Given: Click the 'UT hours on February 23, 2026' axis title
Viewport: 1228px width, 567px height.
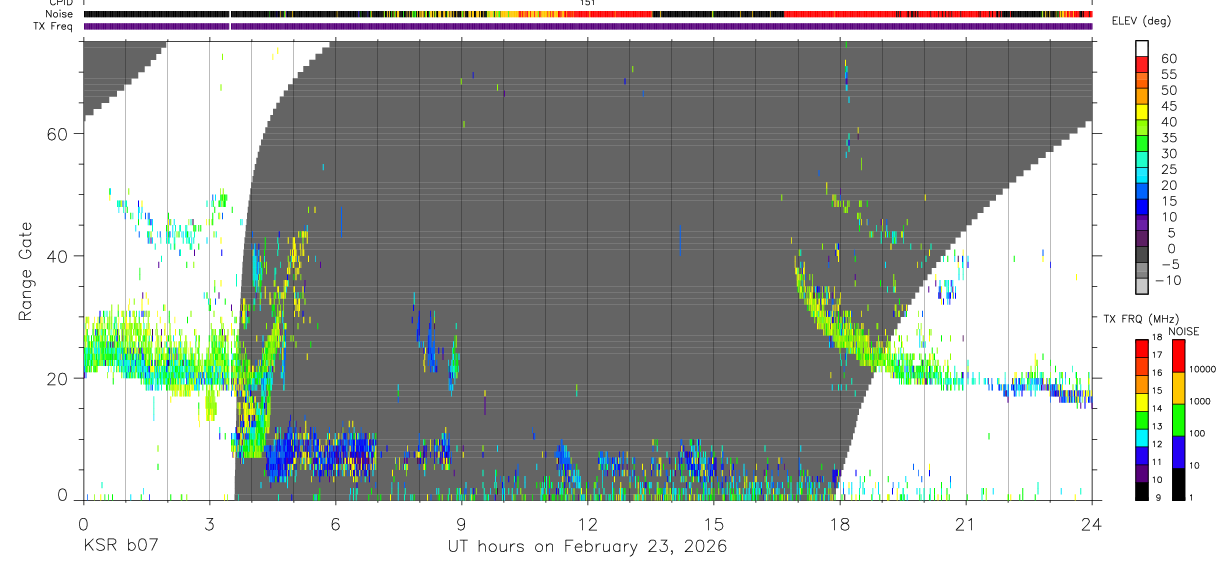Looking at the screenshot, I should click(587, 548).
